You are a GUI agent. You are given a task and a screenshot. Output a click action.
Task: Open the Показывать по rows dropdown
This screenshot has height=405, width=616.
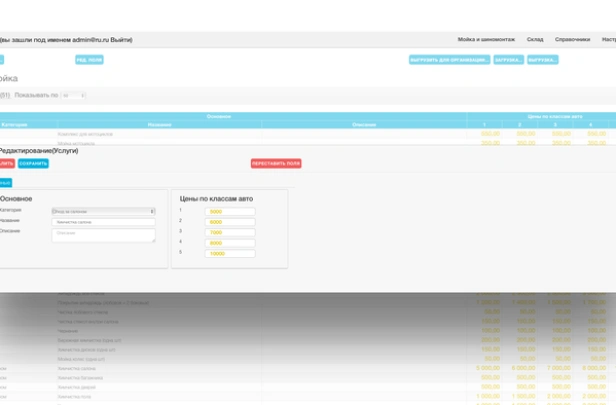[x=73, y=95]
